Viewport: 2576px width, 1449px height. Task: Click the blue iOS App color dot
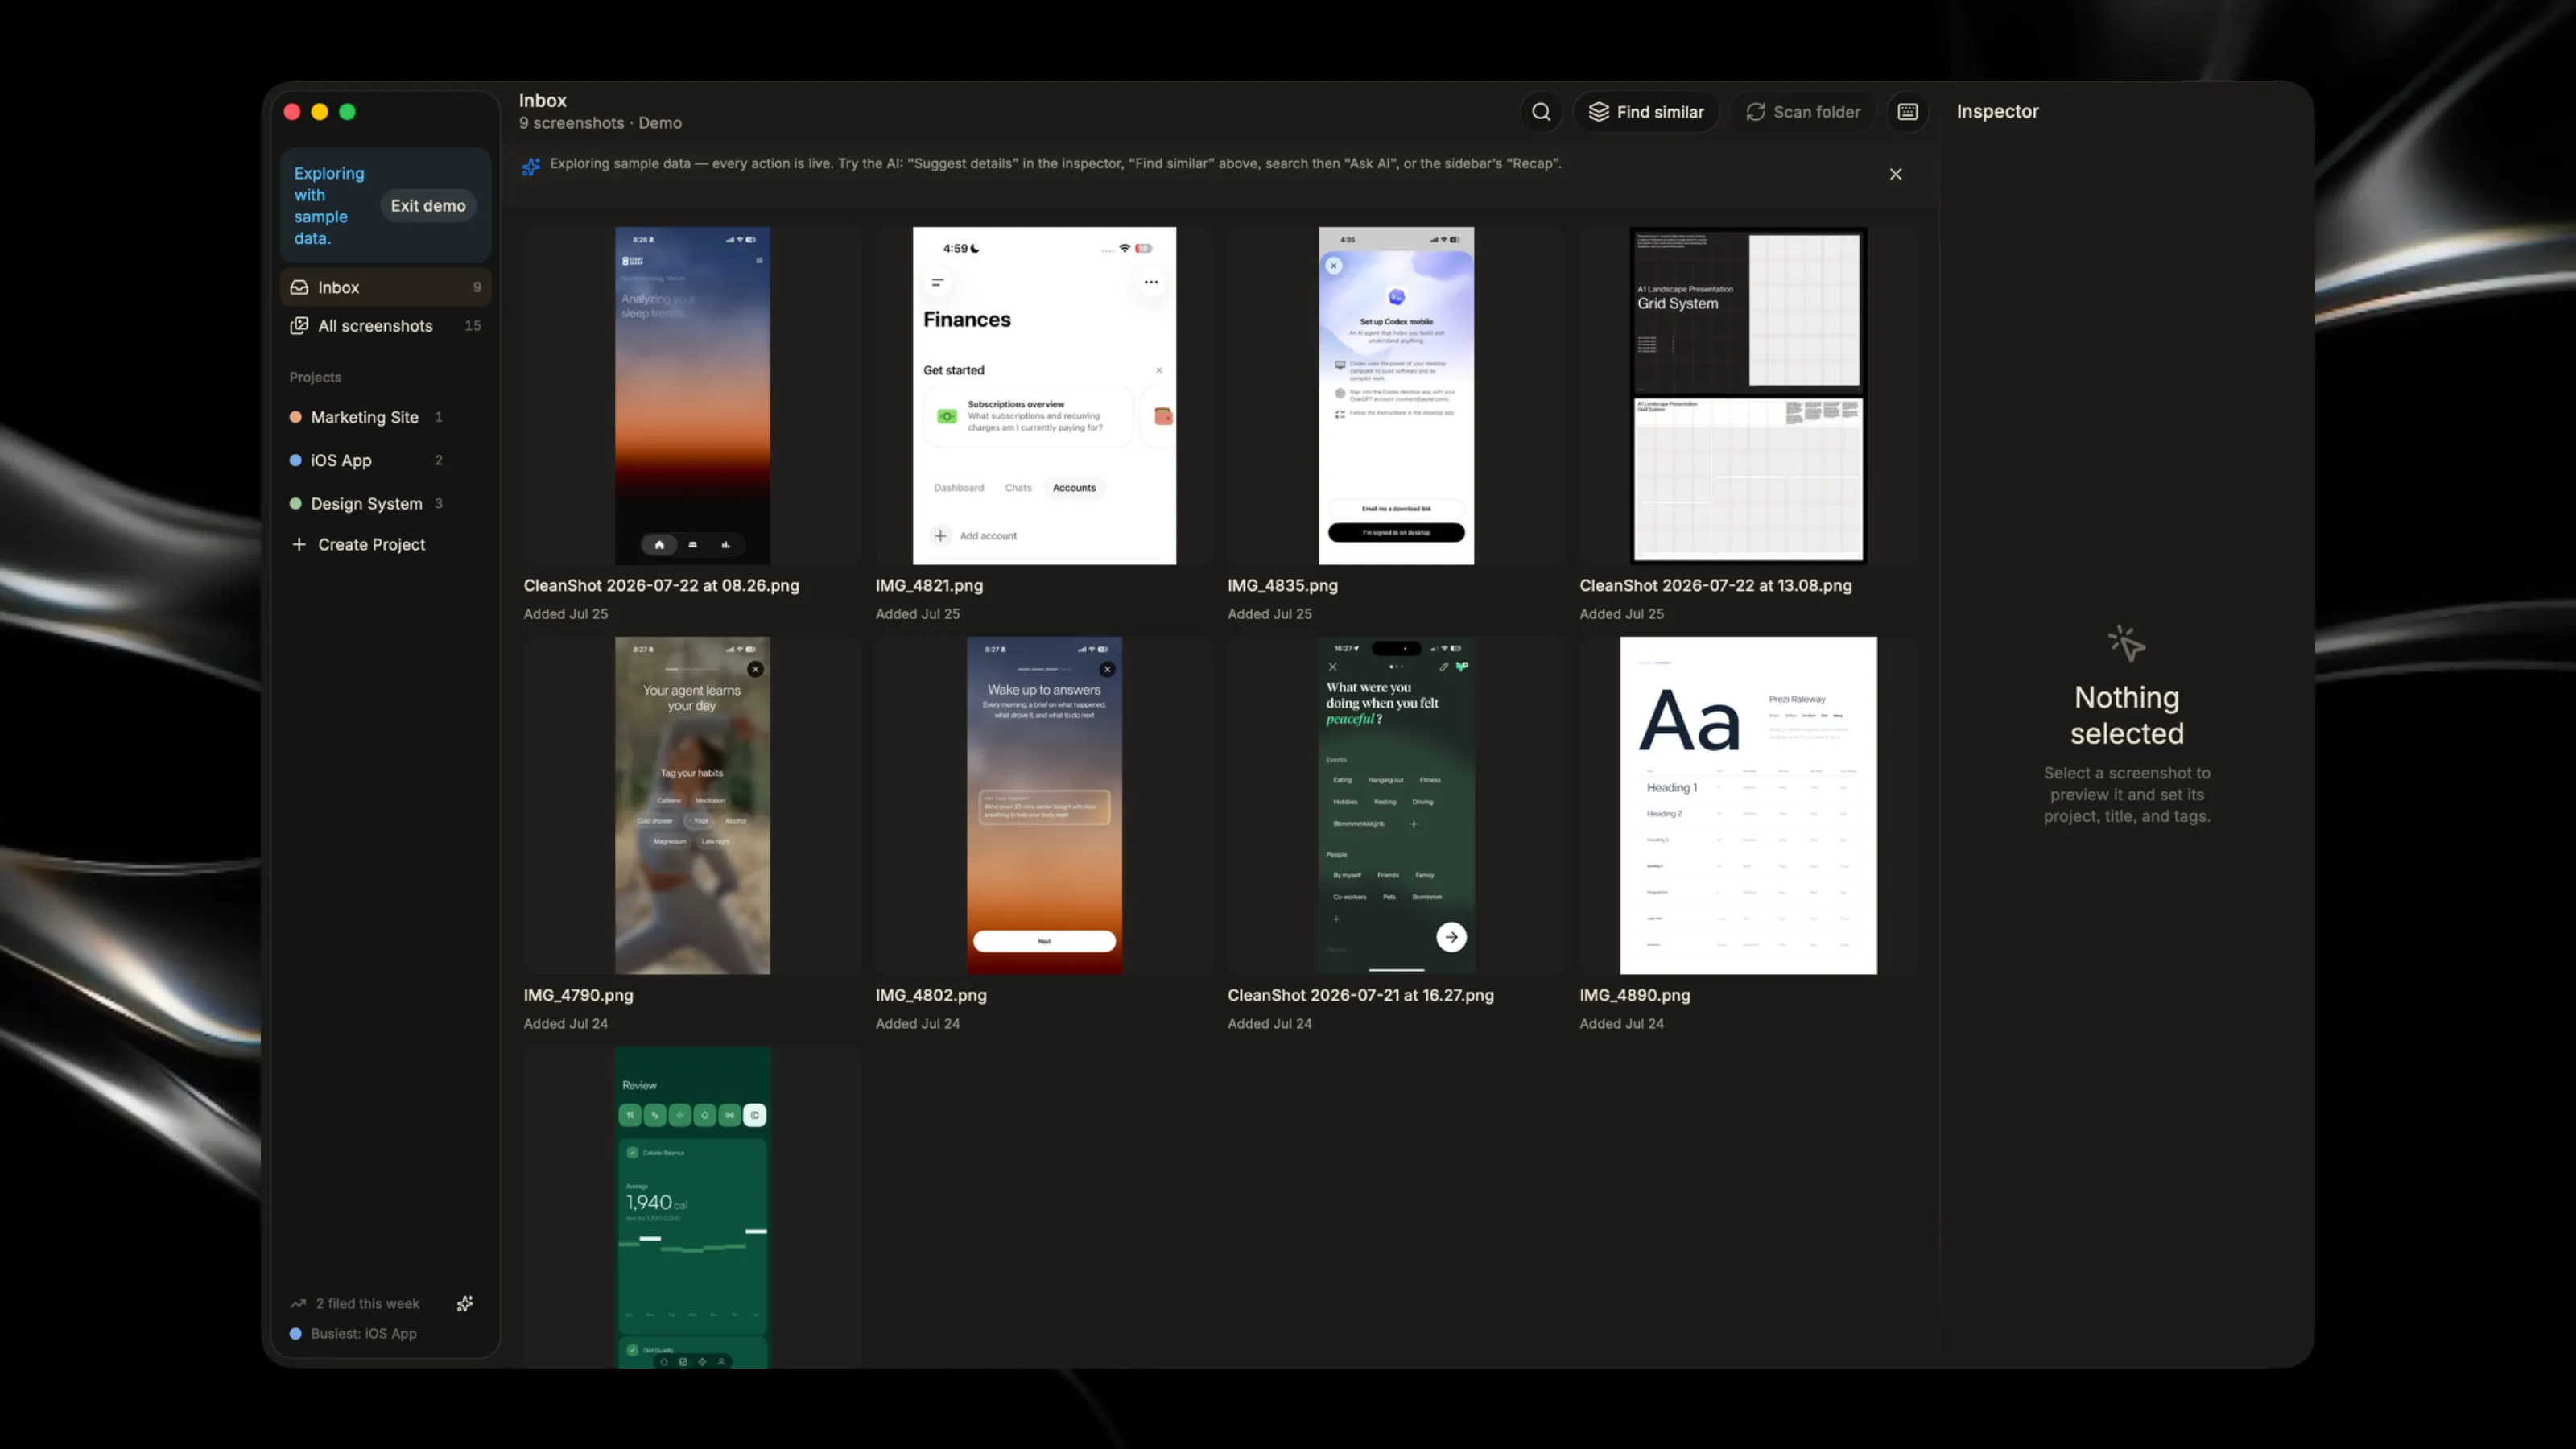click(x=295, y=460)
